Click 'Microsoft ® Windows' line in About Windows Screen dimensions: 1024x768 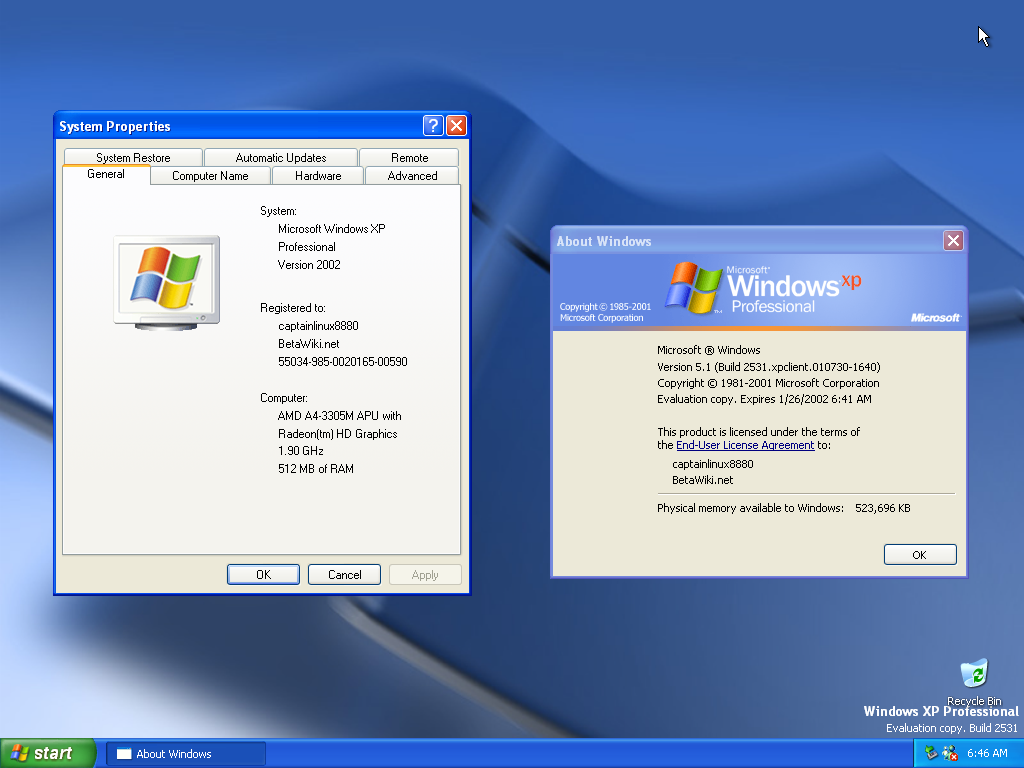click(709, 350)
